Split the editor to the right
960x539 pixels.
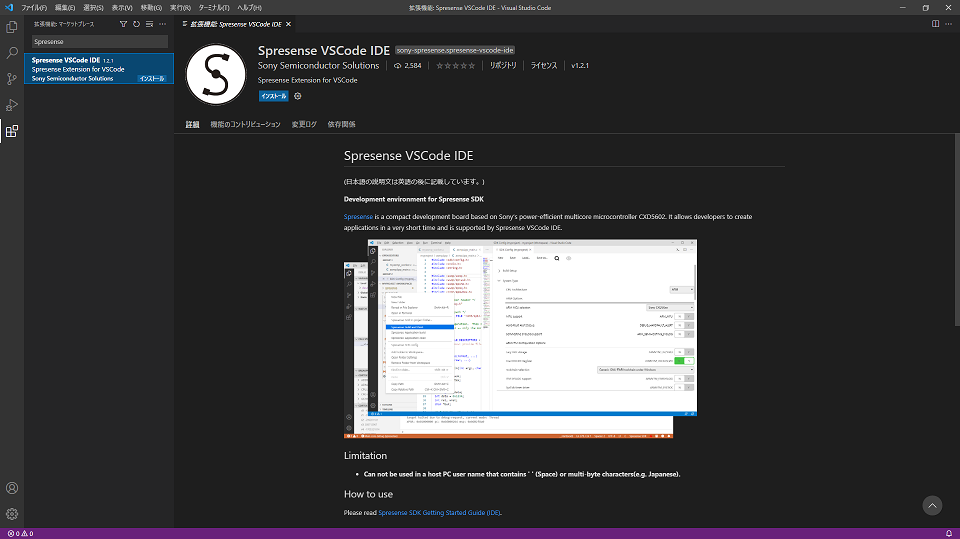pos(936,24)
